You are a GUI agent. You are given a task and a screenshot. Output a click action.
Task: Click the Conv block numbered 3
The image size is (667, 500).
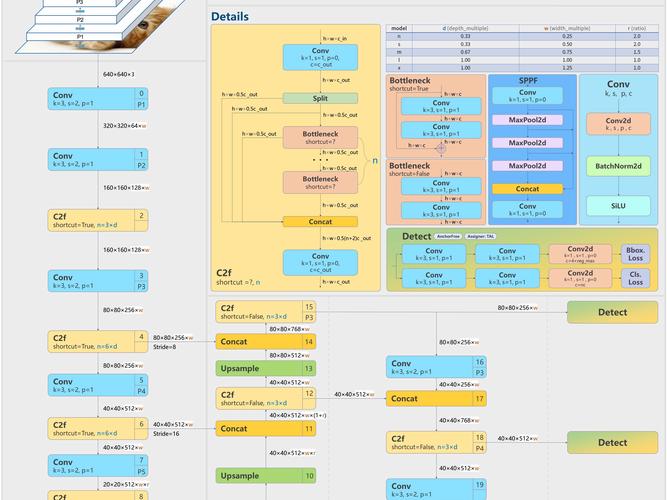[98, 281]
